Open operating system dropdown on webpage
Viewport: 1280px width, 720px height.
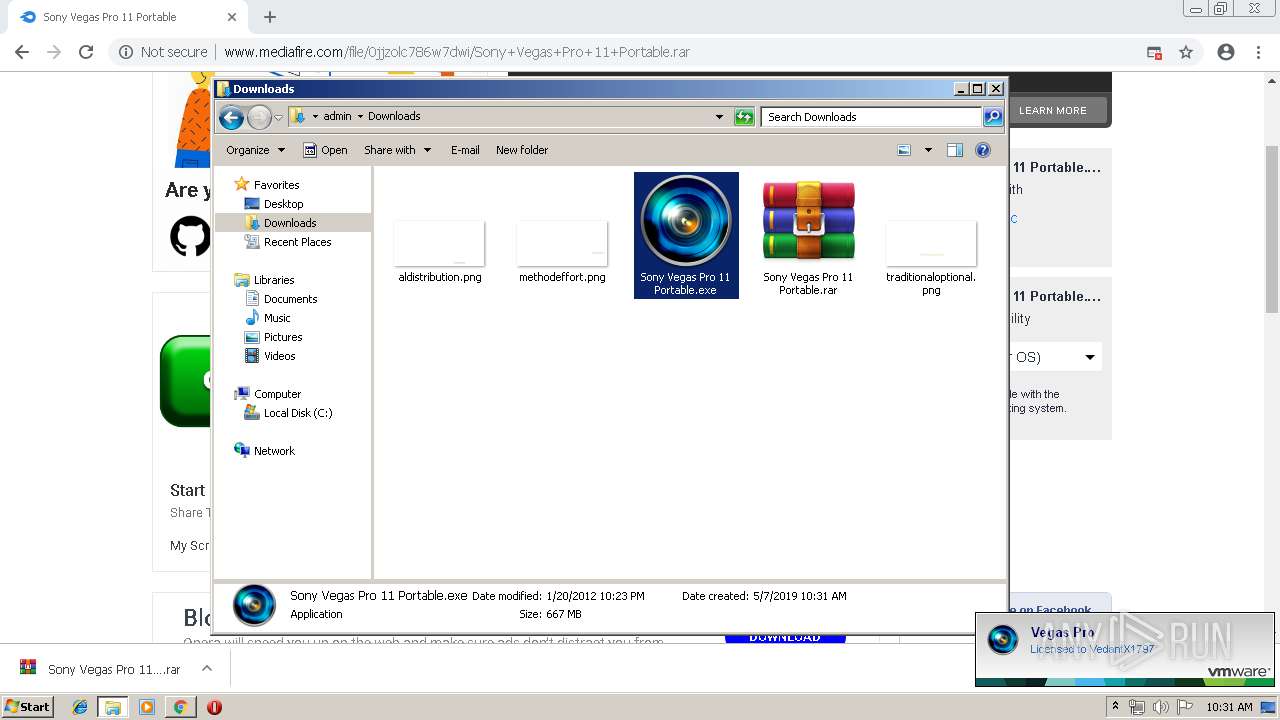click(x=1057, y=357)
